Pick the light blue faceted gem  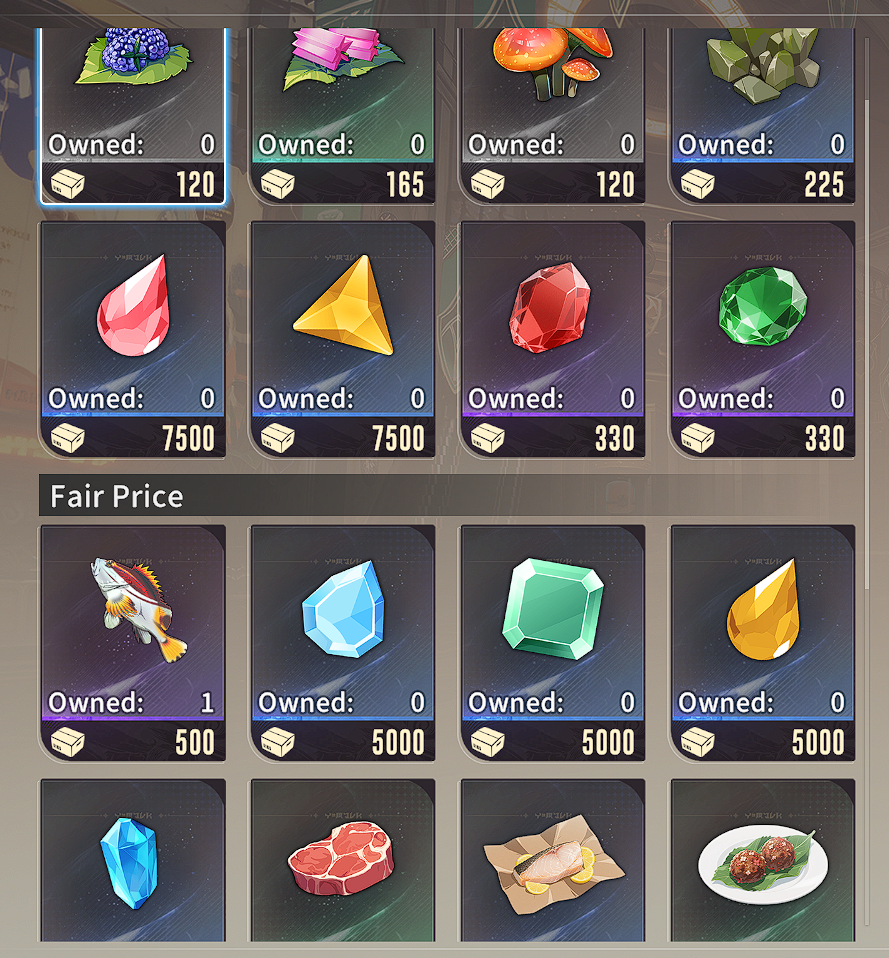pyautogui.click(x=343, y=643)
